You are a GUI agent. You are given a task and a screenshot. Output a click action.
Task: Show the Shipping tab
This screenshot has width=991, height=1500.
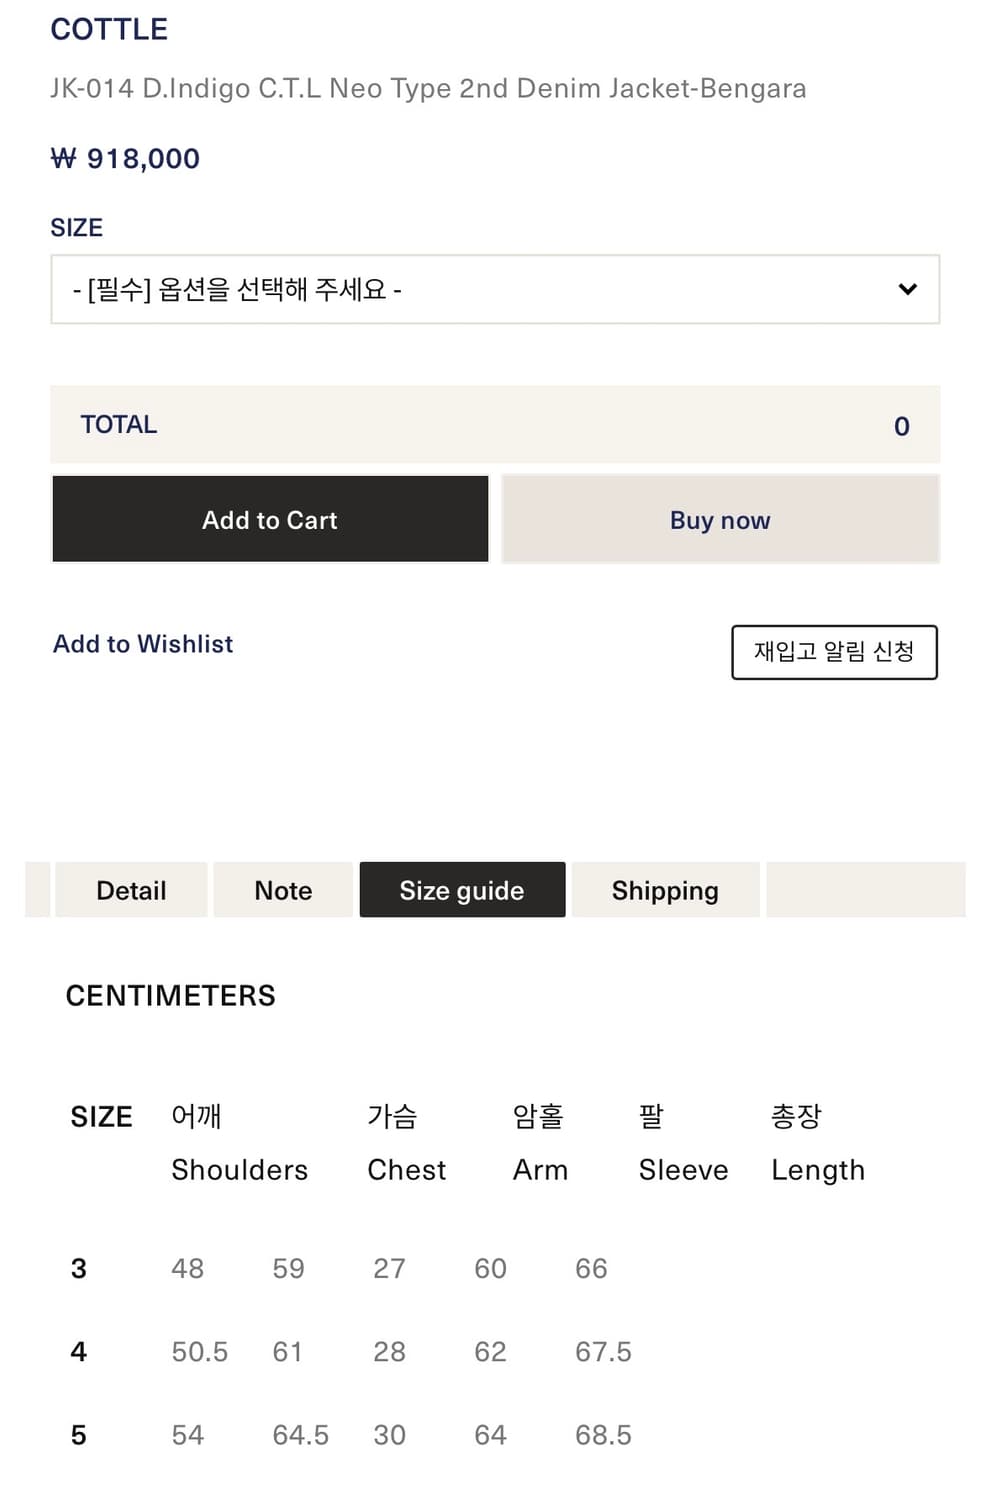[x=665, y=890]
